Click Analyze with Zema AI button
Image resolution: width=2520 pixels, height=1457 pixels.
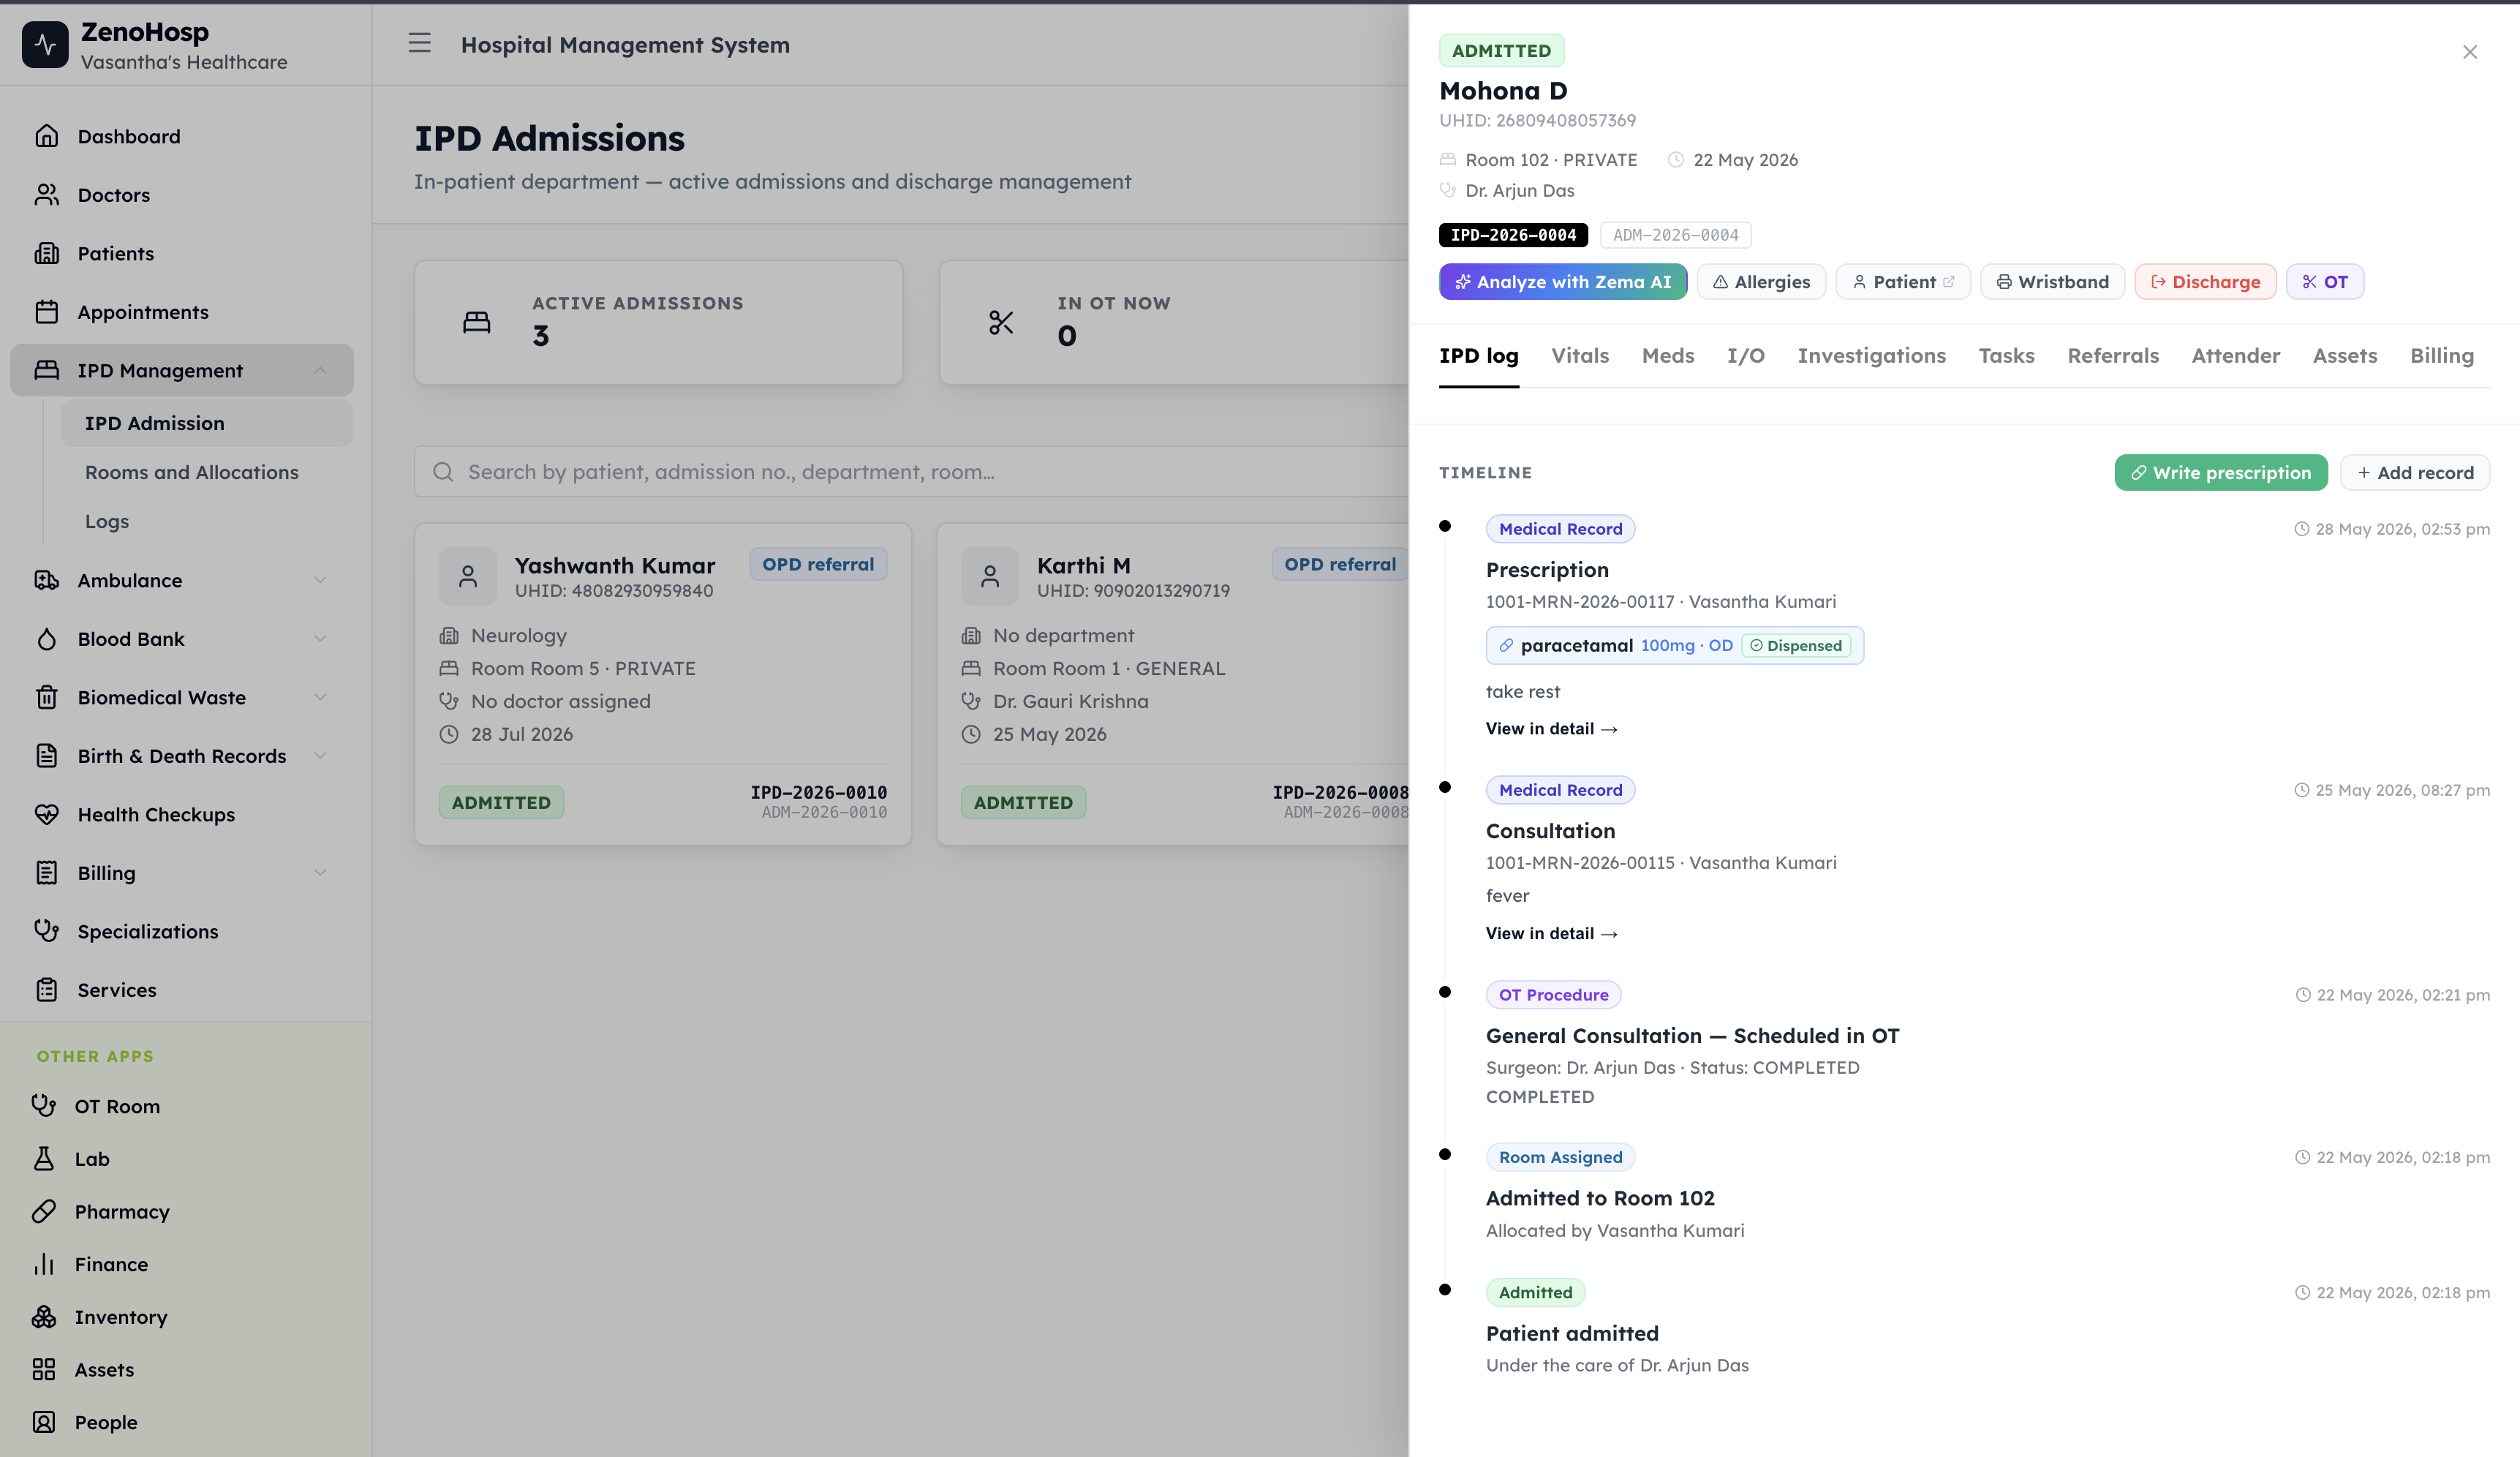coord(1562,282)
